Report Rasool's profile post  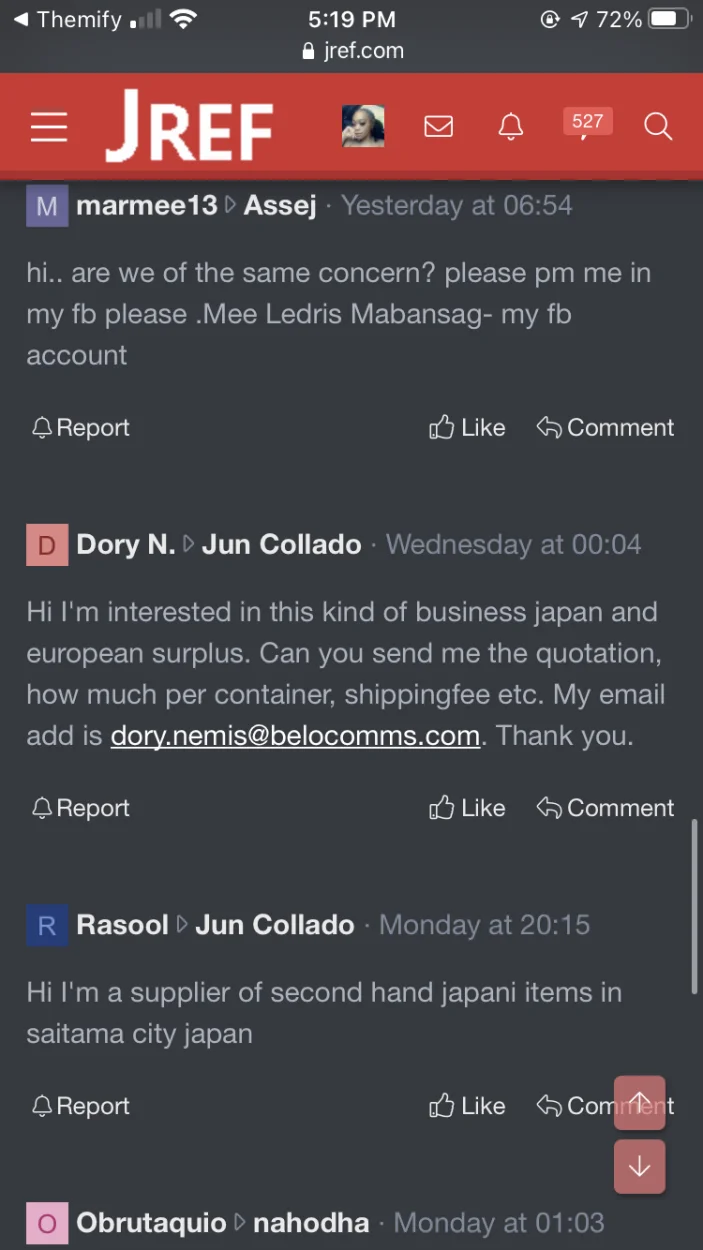(x=81, y=1106)
